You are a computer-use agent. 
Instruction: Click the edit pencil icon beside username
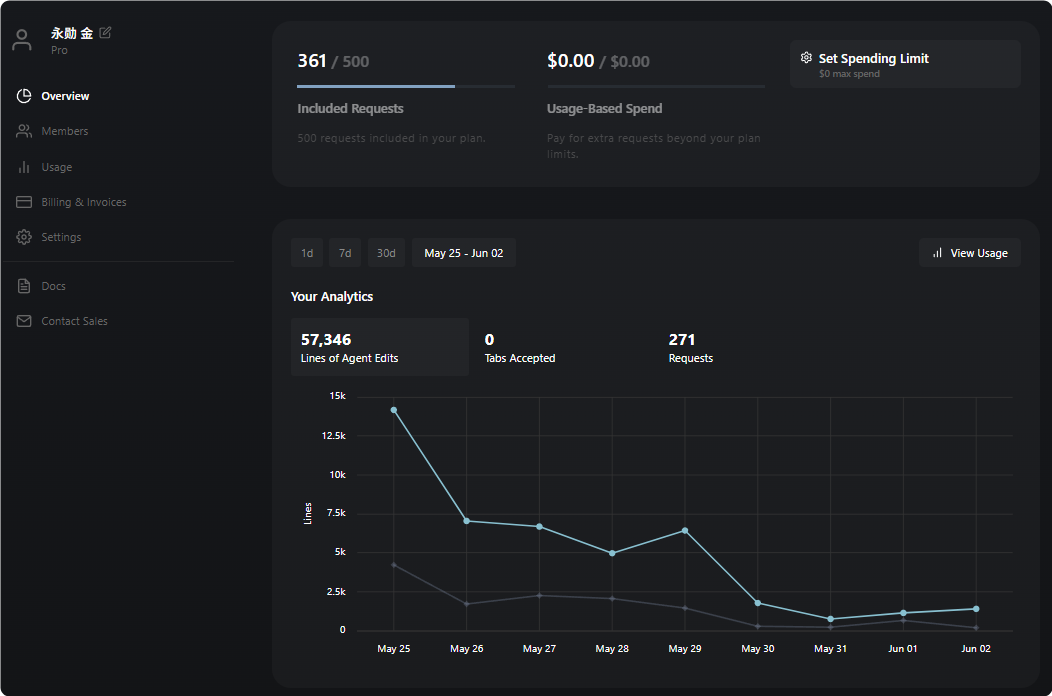tap(105, 32)
